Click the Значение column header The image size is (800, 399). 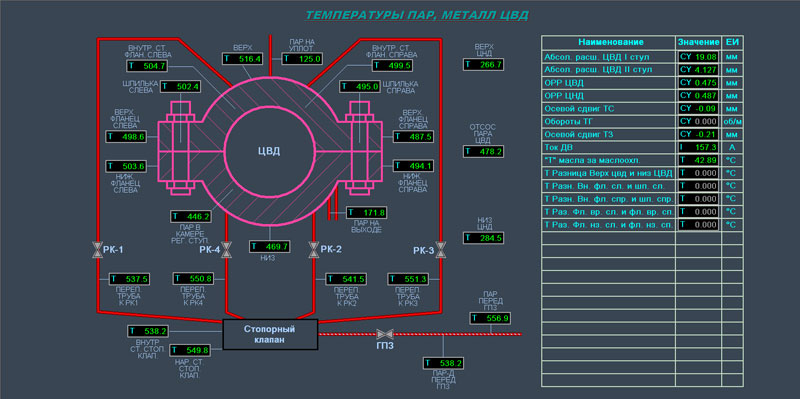point(698,42)
